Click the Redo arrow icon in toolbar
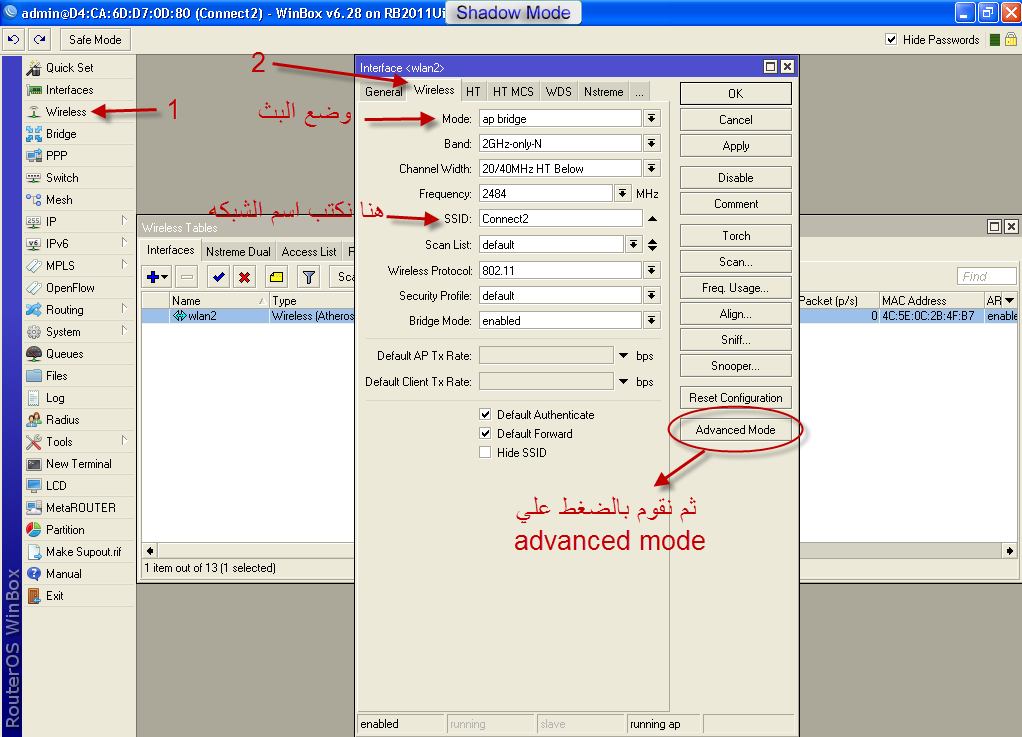Screen dimensions: 1022x737 [39, 40]
